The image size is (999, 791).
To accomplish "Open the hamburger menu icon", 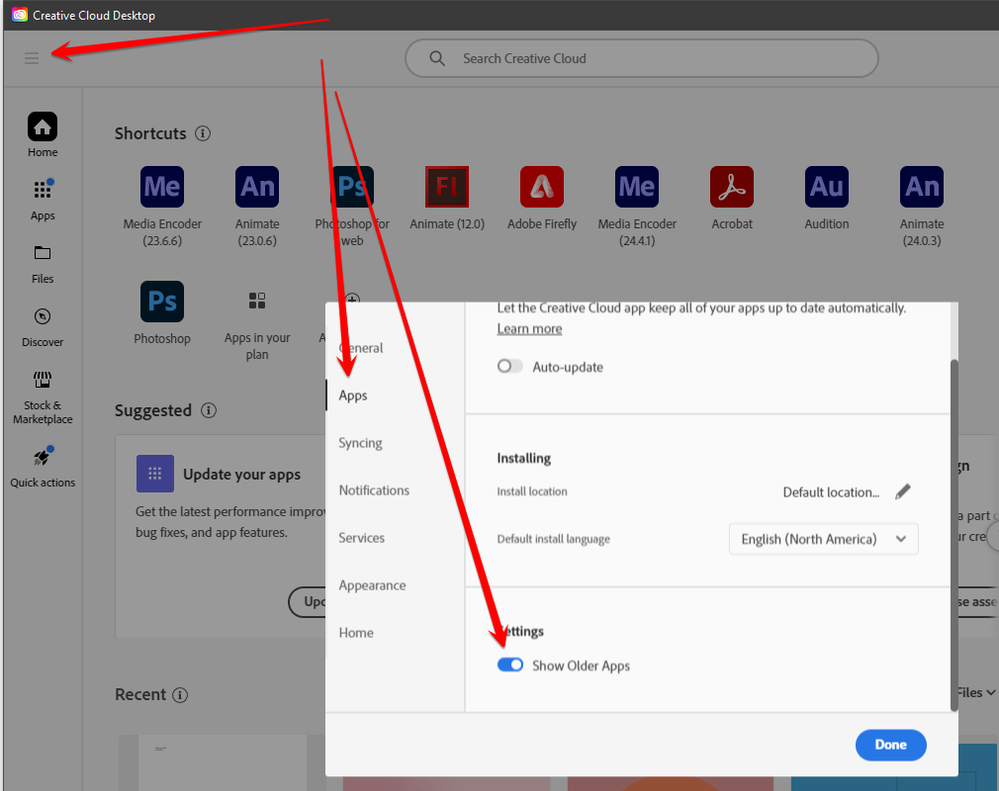I will (31, 58).
